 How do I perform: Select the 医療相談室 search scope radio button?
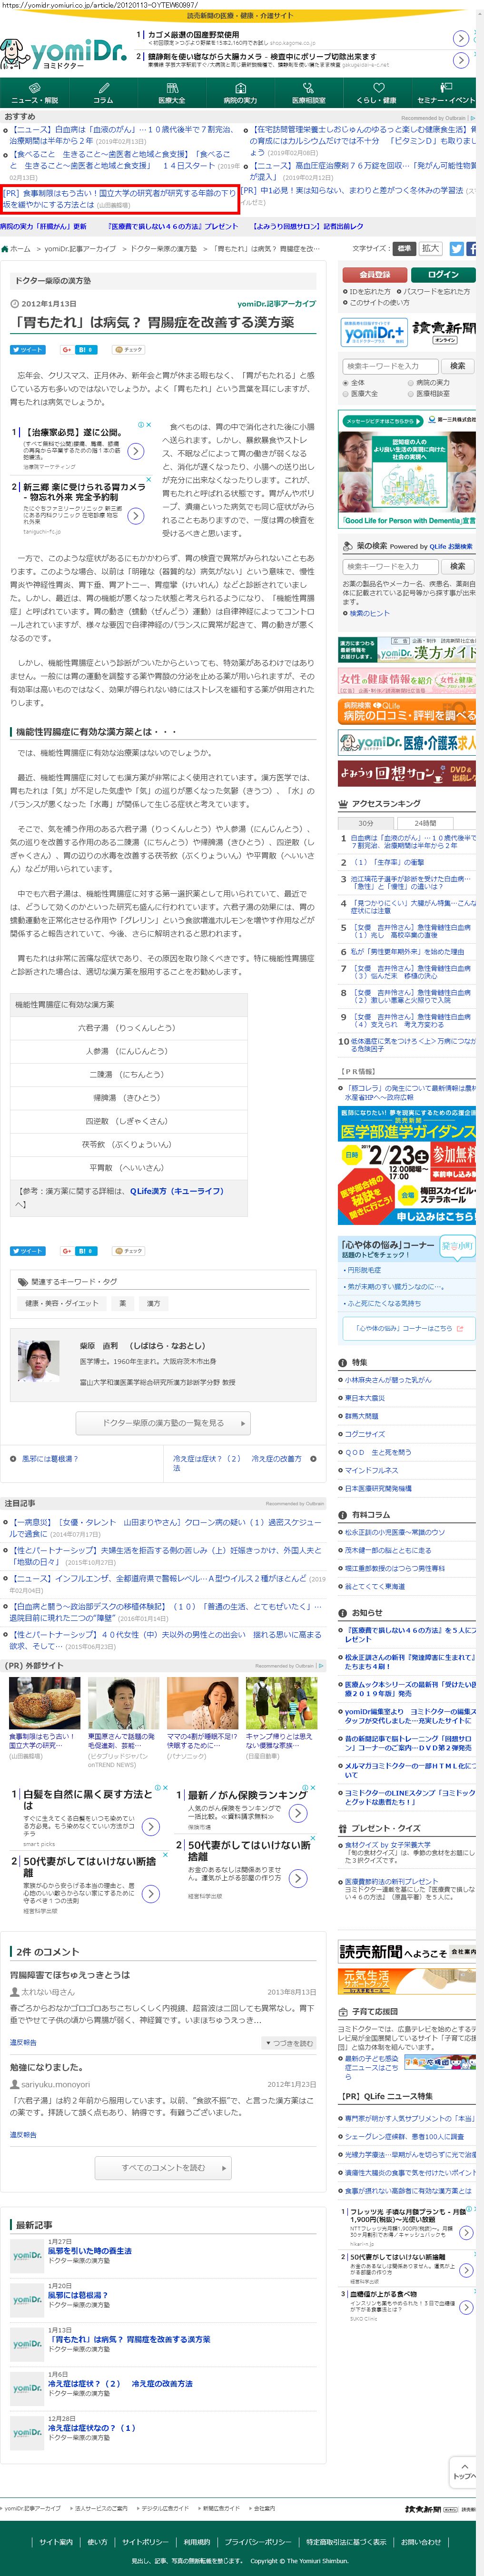pyautogui.click(x=410, y=394)
